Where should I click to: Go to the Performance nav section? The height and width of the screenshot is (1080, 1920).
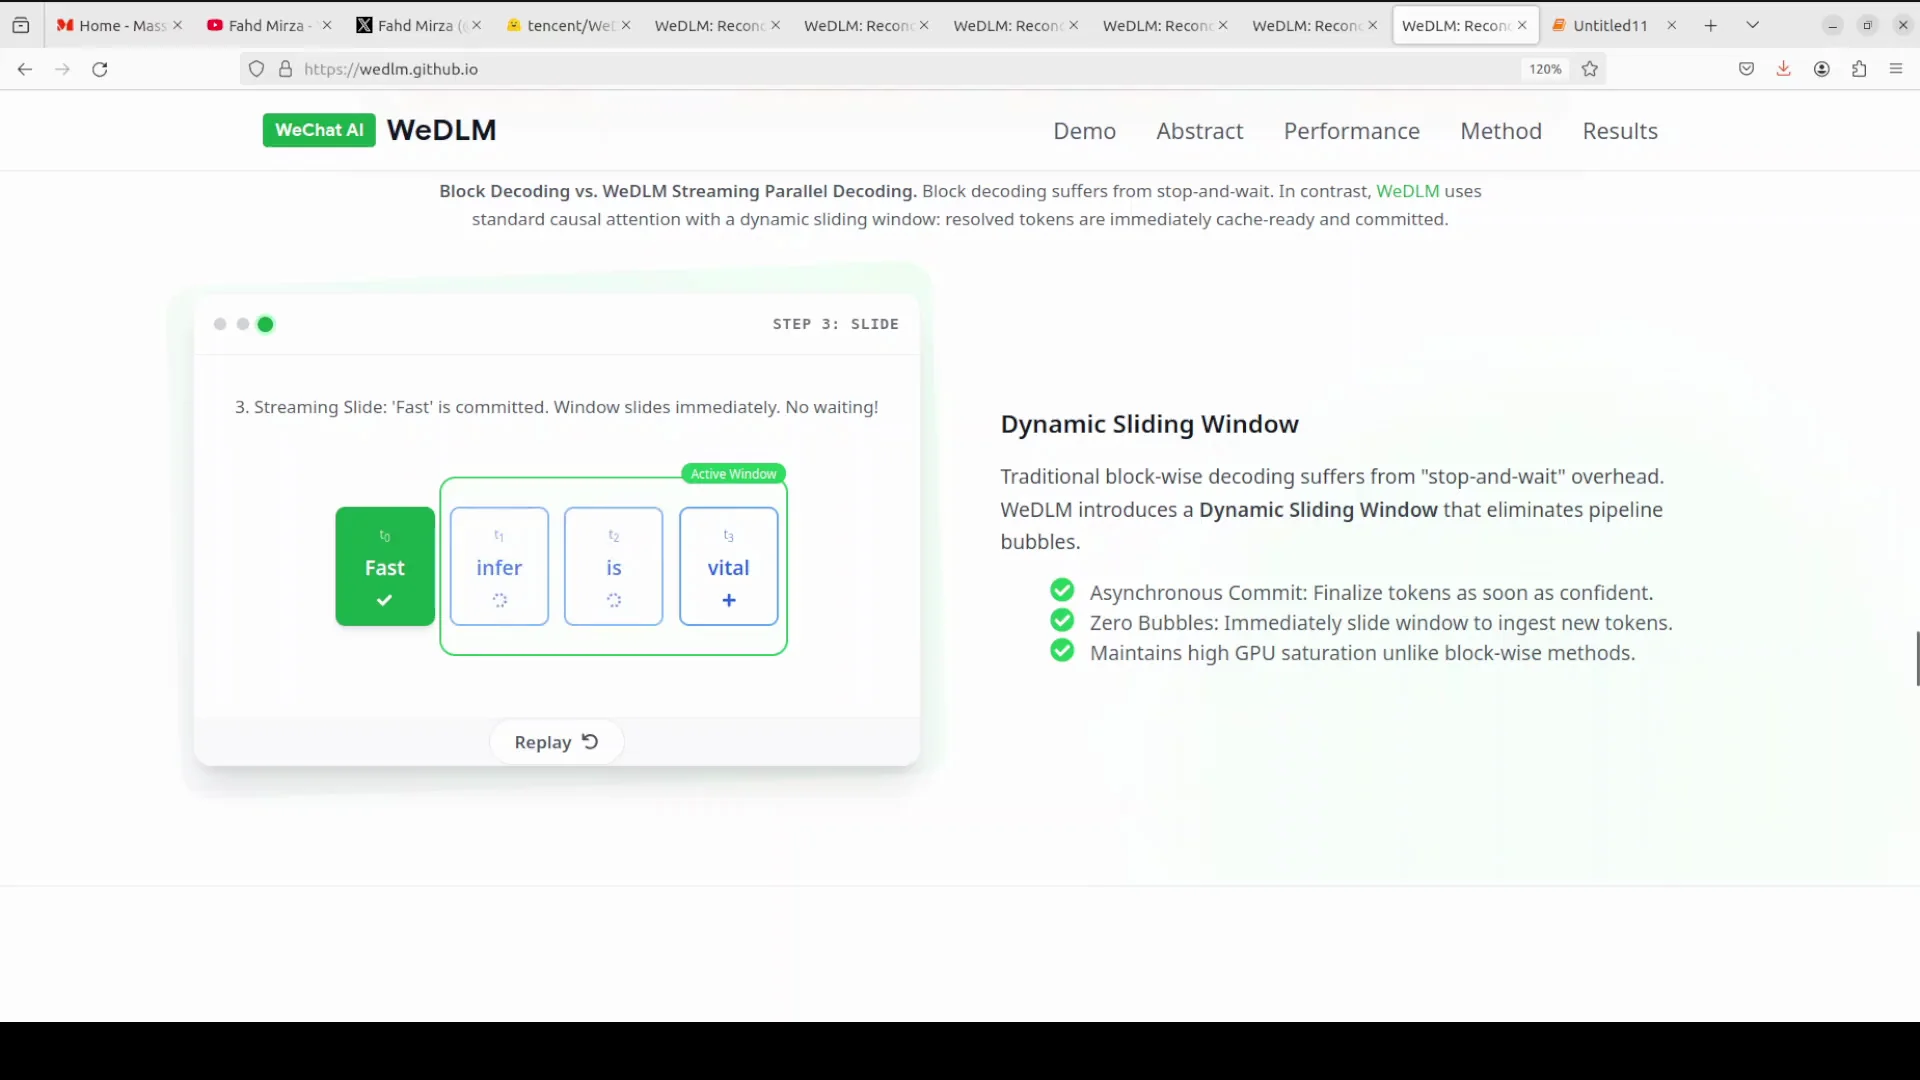[1351, 131]
